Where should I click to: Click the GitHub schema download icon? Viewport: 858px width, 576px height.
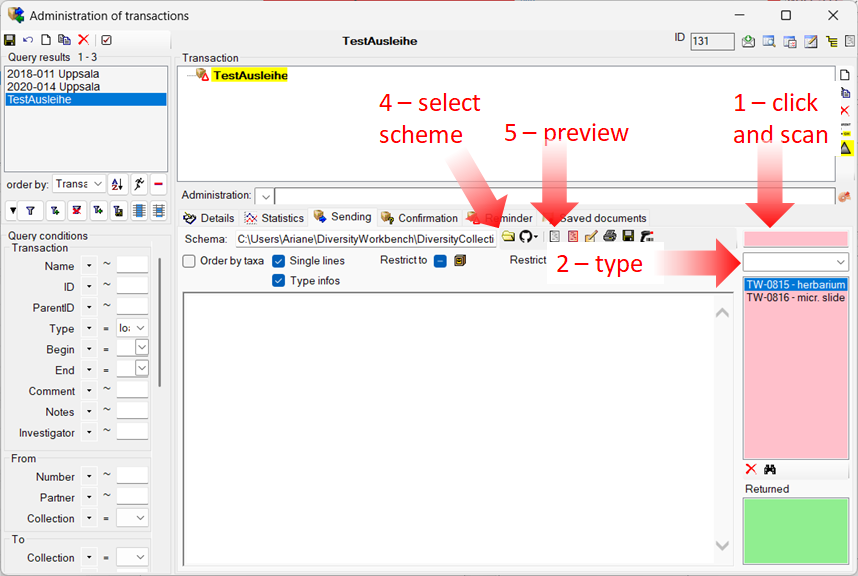526,237
